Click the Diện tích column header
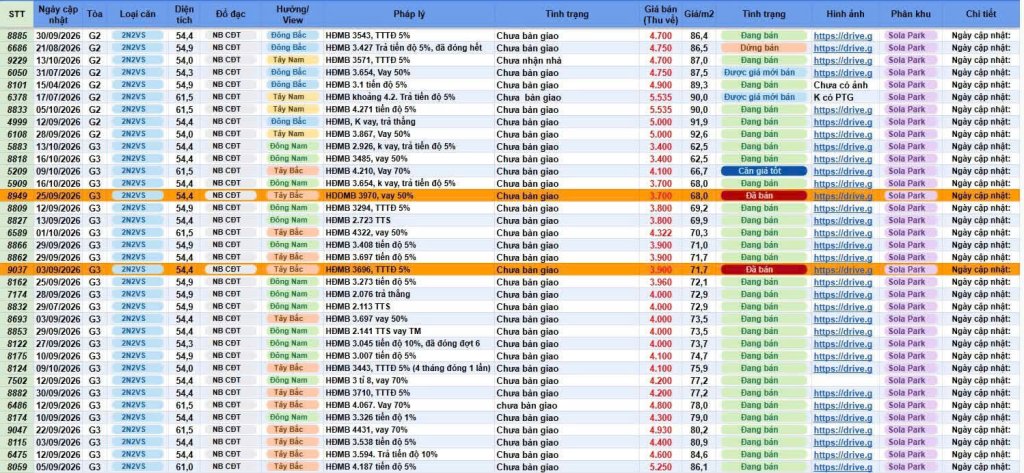Viewport: 1024px width, 473px height. (184, 14)
